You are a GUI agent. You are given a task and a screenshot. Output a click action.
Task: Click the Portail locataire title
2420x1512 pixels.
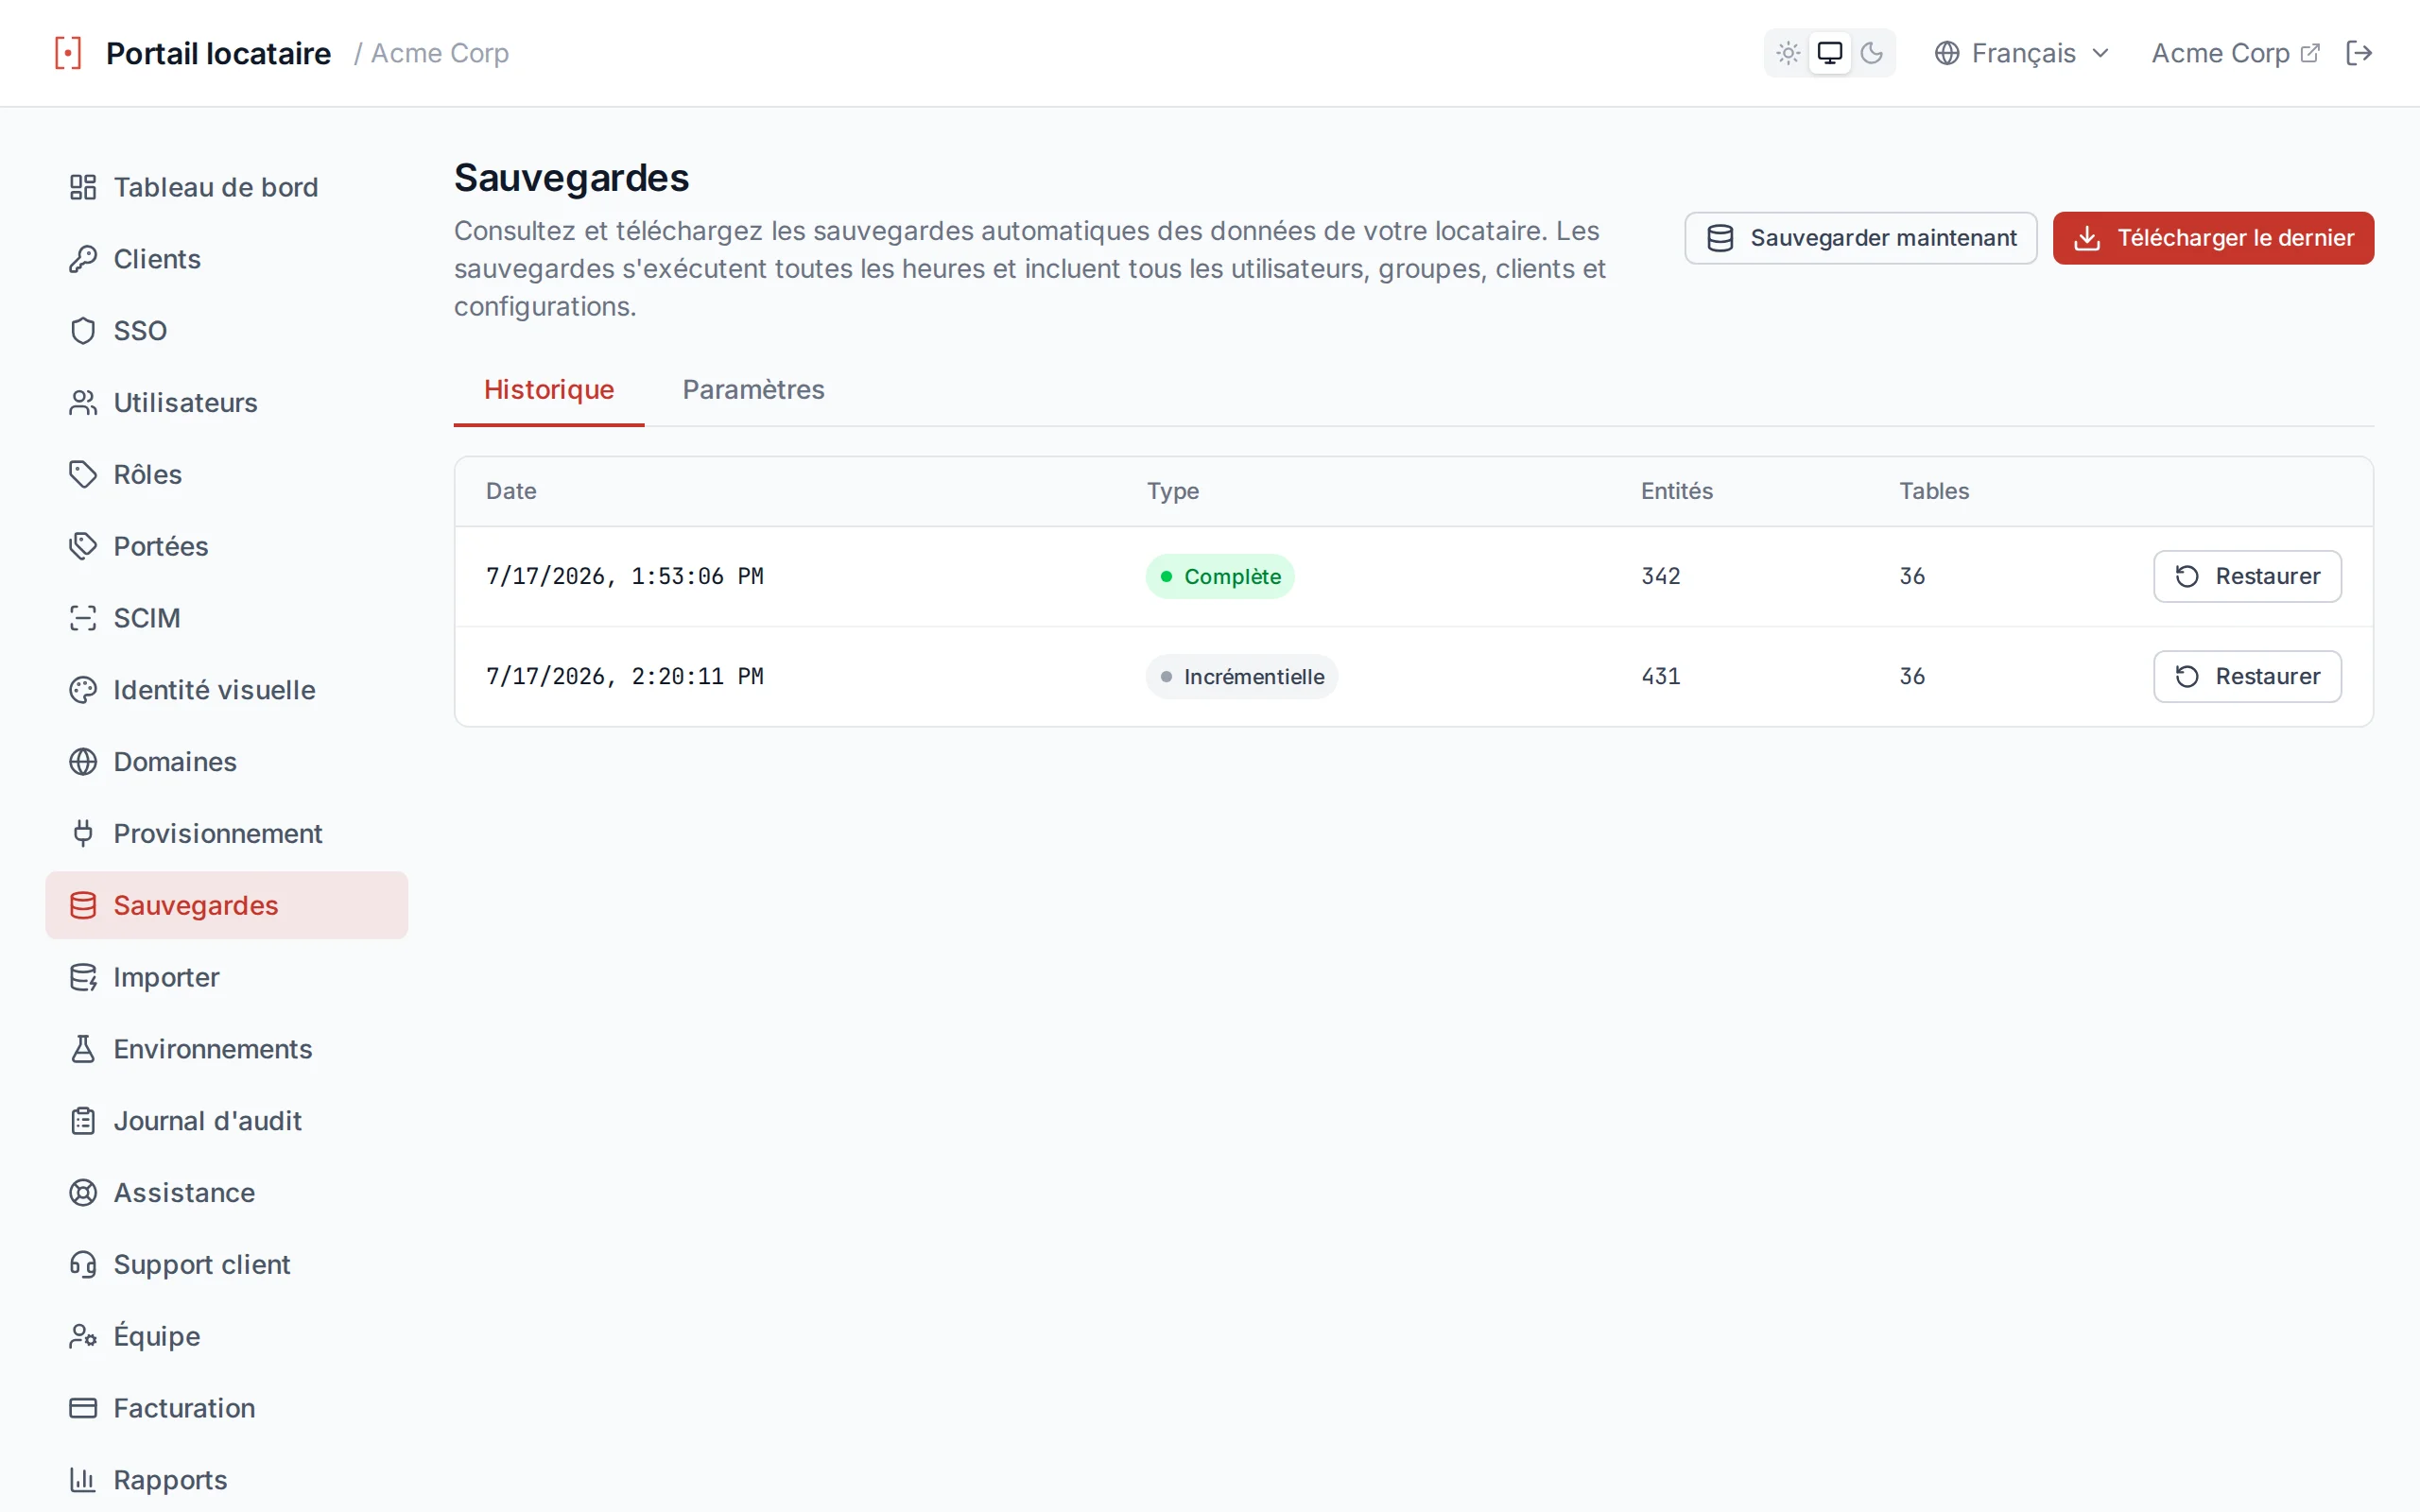pos(218,53)
